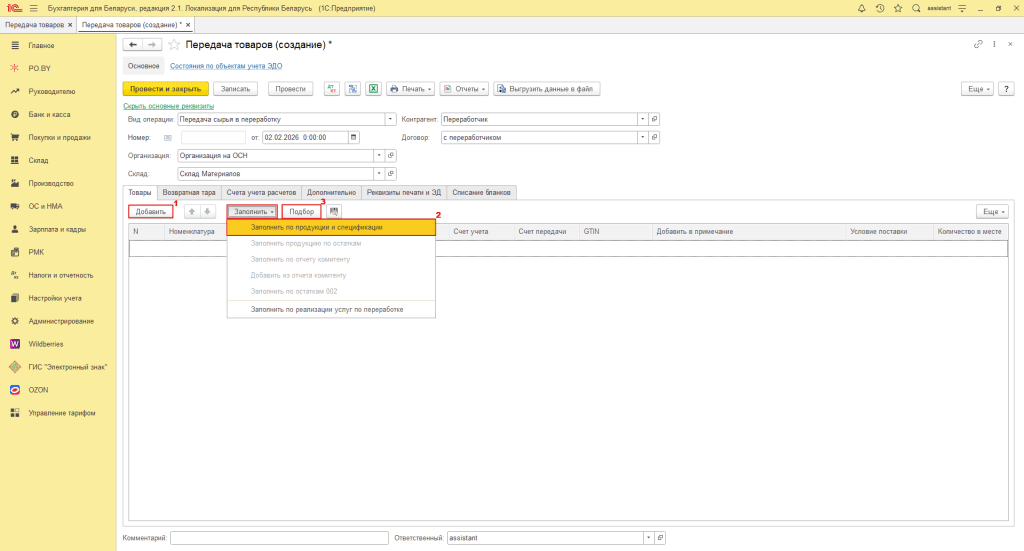Open the Wildberries sidebar section
The image size is (1024, 551).
click(x=45, y=344)
